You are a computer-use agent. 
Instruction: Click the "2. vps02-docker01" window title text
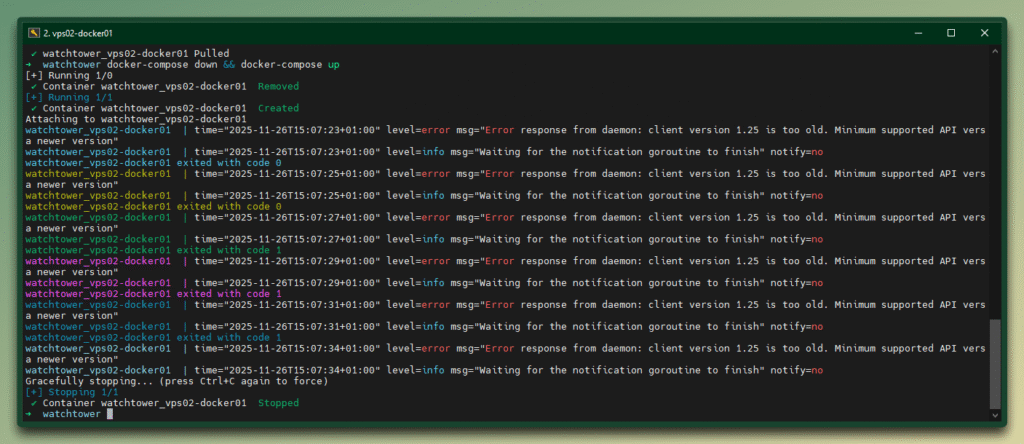click(80, 33)
